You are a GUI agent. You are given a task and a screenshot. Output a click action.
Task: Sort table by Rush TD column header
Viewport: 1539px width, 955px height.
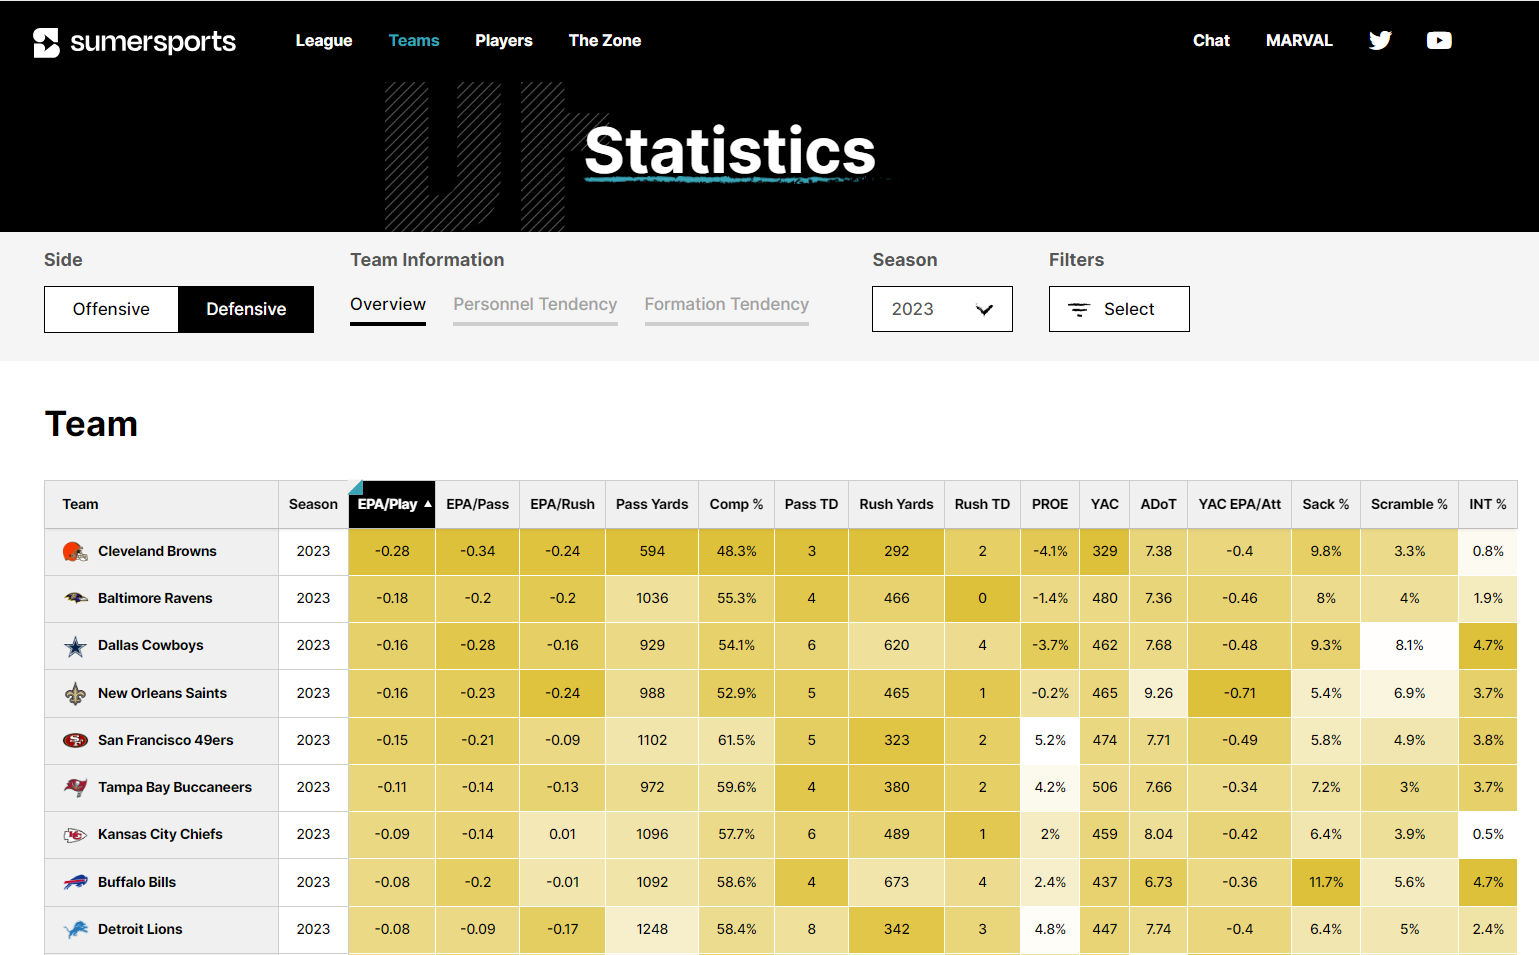tap(982, 504)
